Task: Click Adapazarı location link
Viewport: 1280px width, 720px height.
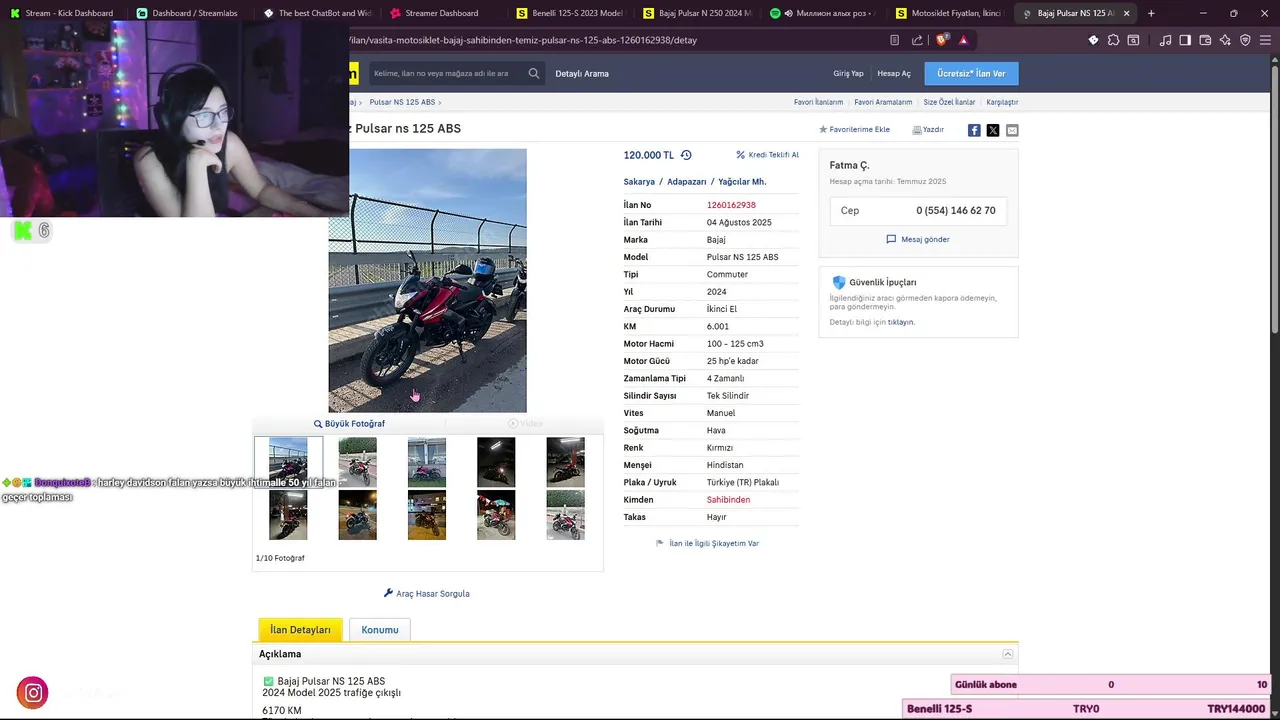Action: (x=686, y=182)
